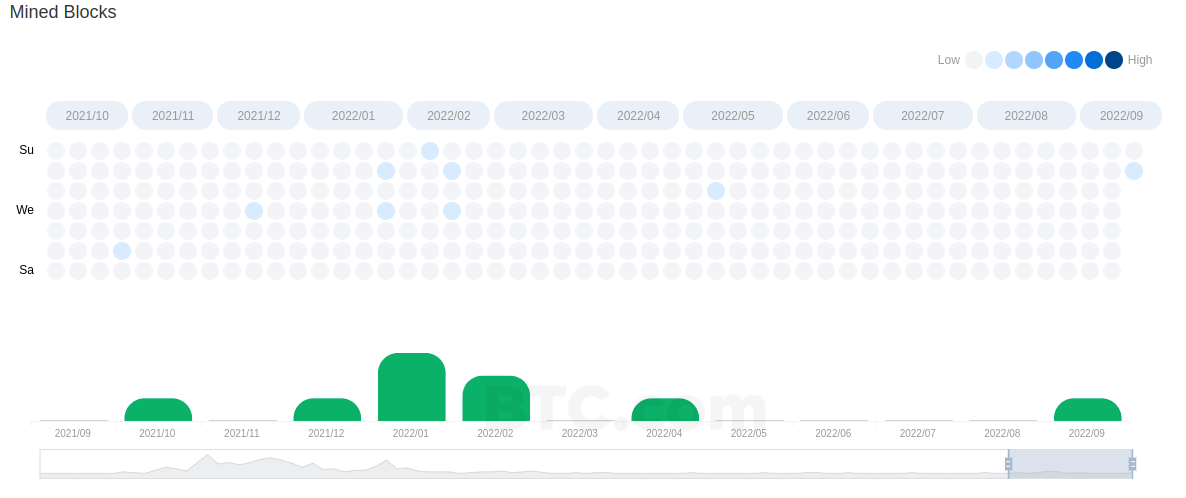Select the highlighted Wednesday dot under 2022/01
This screenshot has height=498, width=1186.
386,211
